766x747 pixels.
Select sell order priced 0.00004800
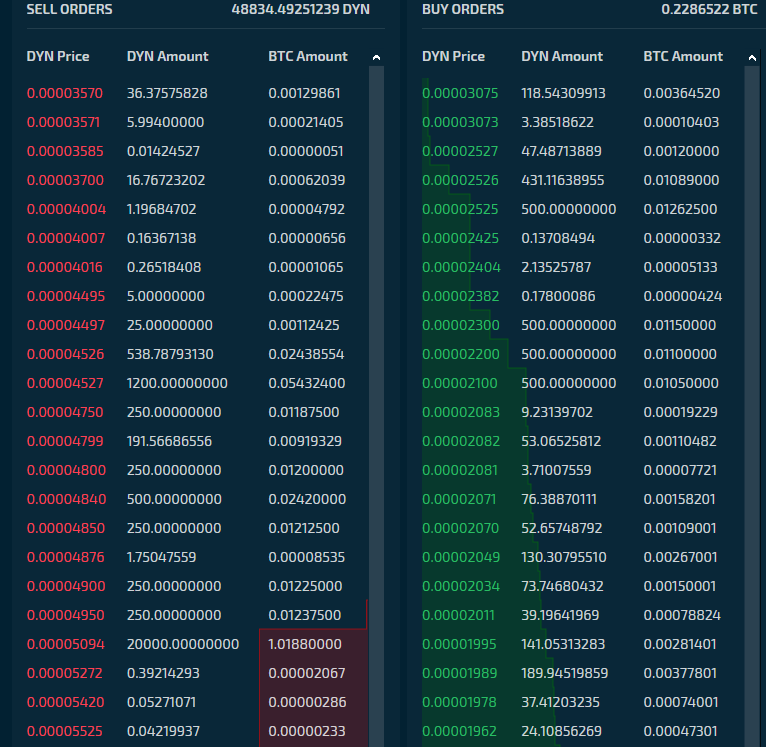click(x=197, y=470)
